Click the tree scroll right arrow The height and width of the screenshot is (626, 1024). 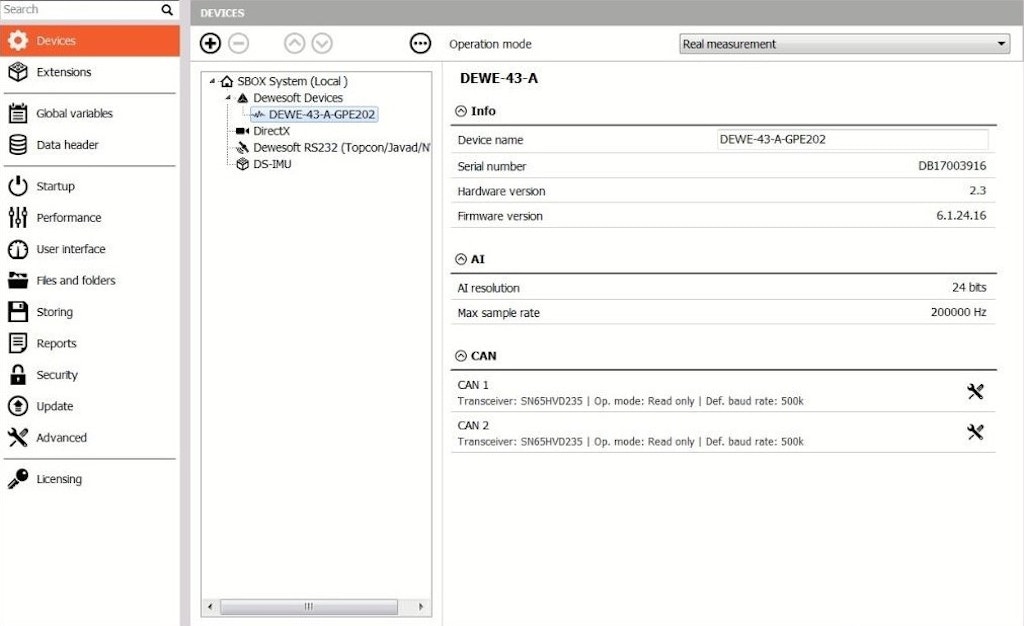click(x=421, y=607)
